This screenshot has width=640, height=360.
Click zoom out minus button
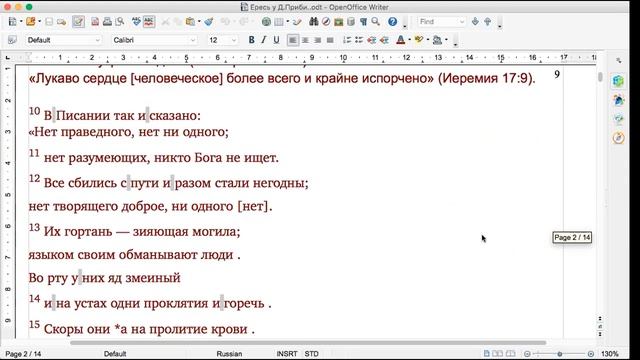pos(527,354)
